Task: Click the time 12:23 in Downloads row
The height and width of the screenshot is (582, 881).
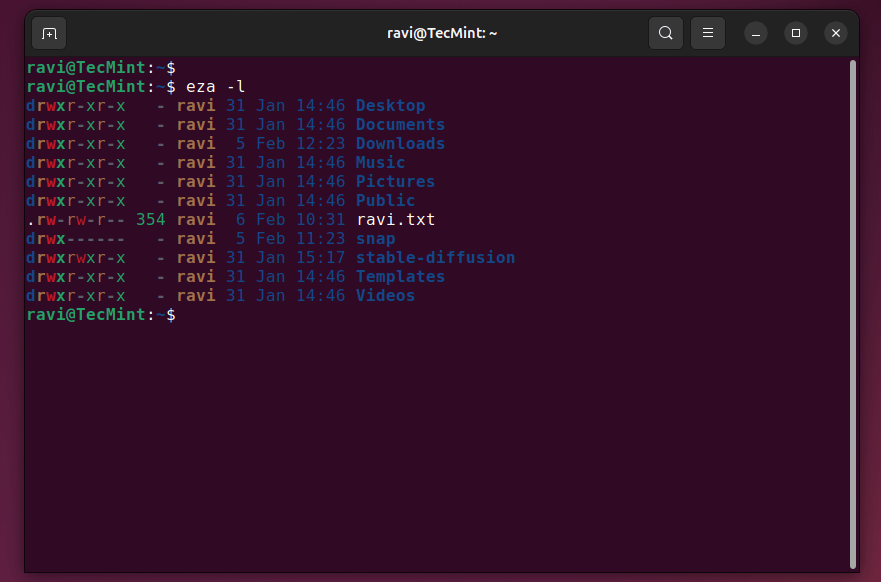Action: pyautogui.click(x=320, y=144)
